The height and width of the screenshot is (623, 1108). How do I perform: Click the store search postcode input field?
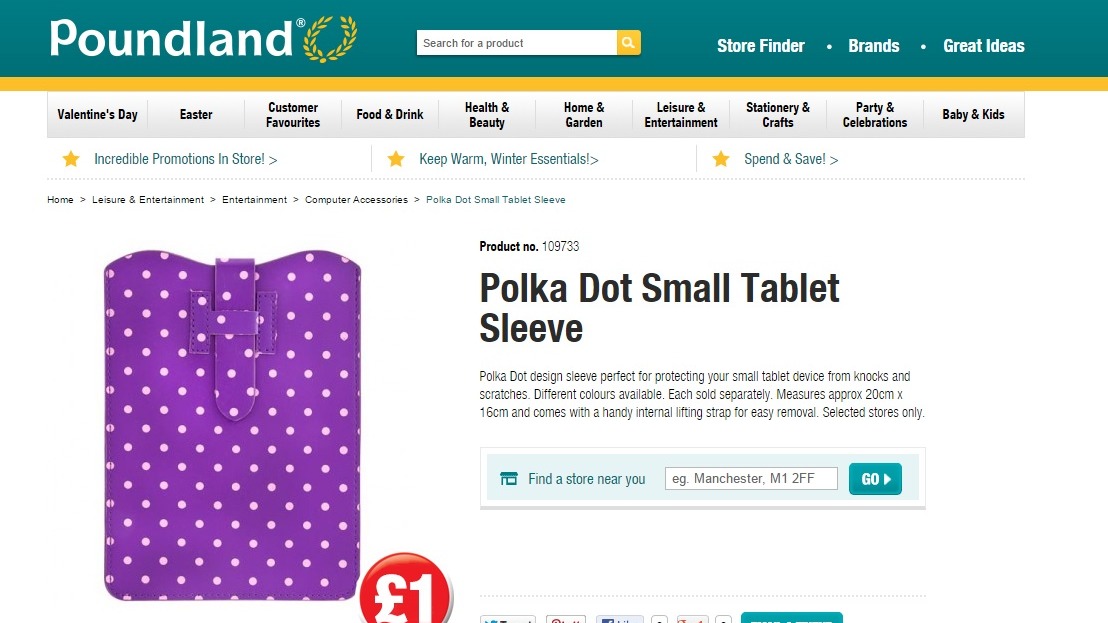(750, 478)
